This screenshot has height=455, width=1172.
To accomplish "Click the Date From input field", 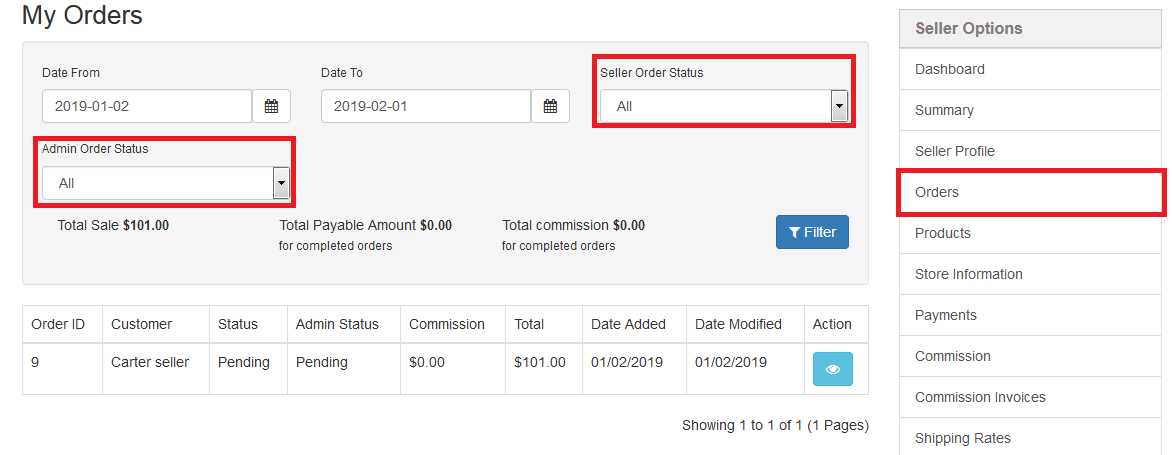I will pos(147,106).
